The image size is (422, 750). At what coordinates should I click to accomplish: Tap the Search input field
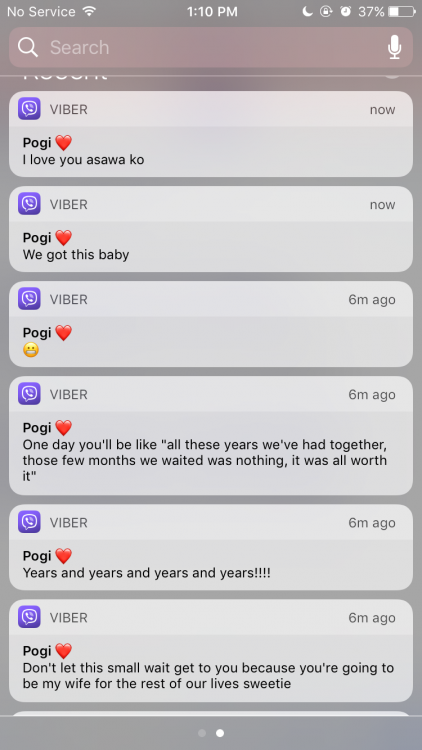pyautogui.click(x=211, y=47)
